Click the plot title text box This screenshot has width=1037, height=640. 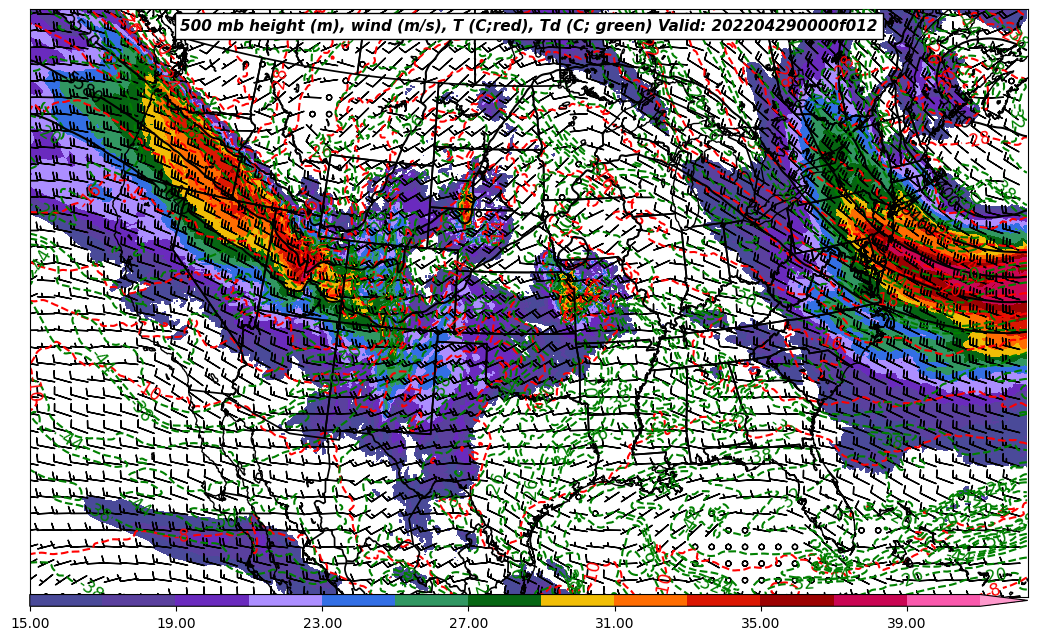[528, 26]
